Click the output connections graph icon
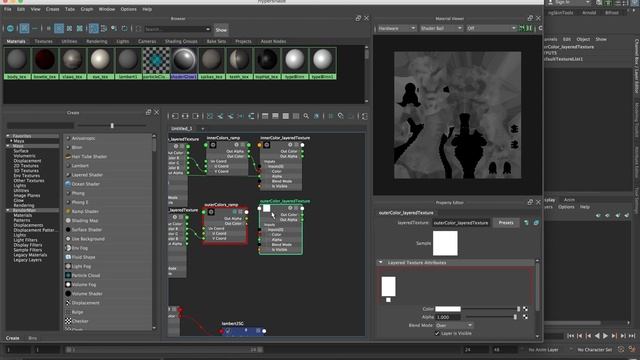The width and height of the screenshot is (640, 360). coord(196,116)
